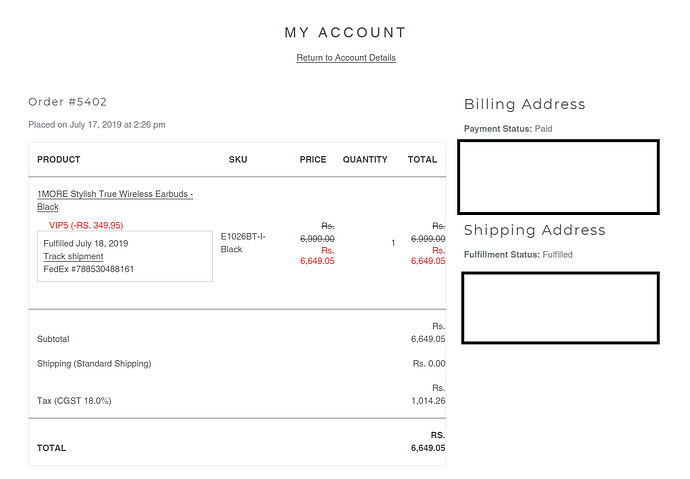Viewport: 690px width, 479px height.
Task: Click the VIP5 discount code text
Action: point(86,225)
